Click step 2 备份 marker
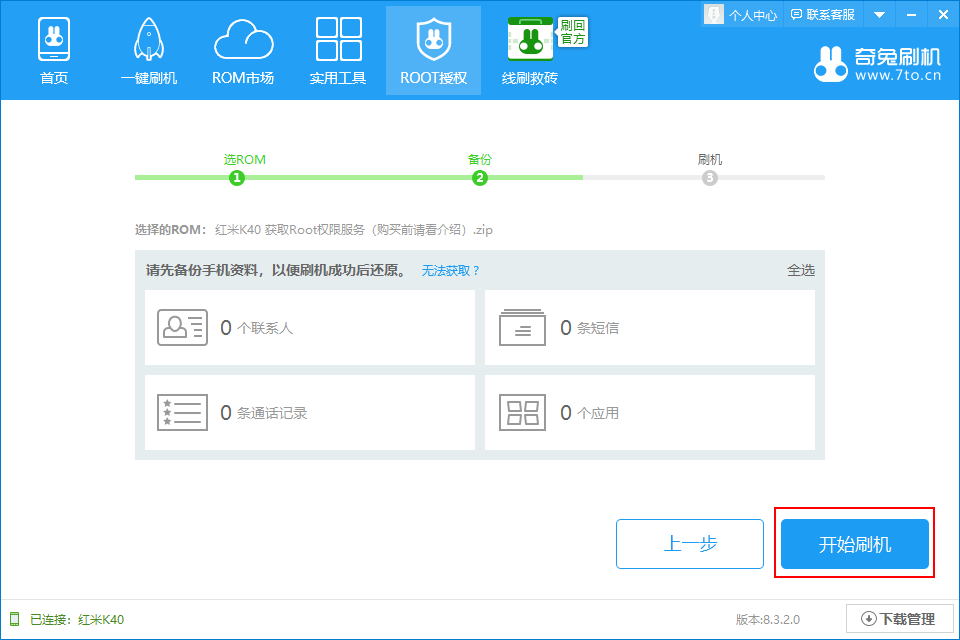 pyautogui.click(x=479, y=178)
